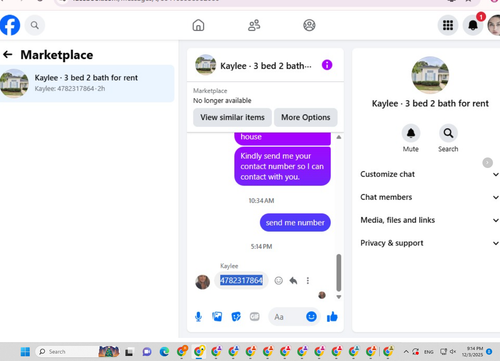Go to Home feed icon
Image resolution: width=500 pixels, height=361 pixels.
click(x=198, y=25)
